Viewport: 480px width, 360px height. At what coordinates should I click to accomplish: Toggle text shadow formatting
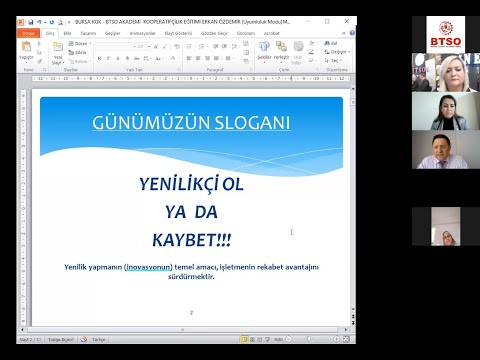click(127, 58)
